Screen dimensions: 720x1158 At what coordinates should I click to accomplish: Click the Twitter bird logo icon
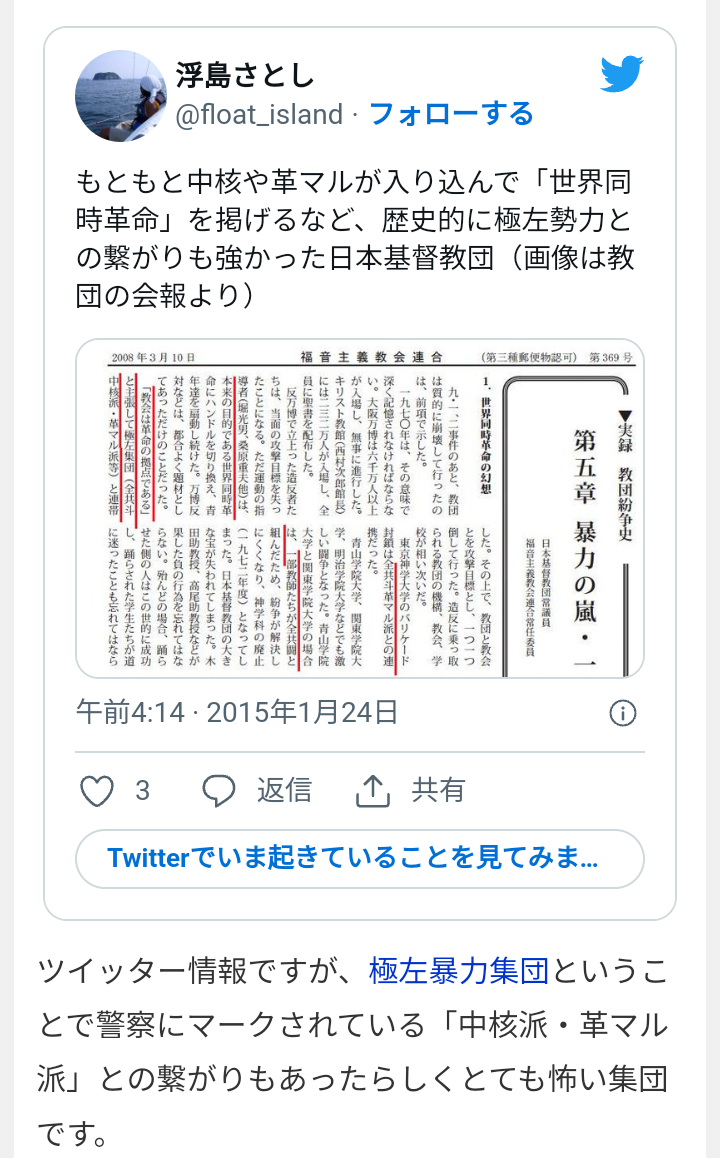(x=621, y=74)
